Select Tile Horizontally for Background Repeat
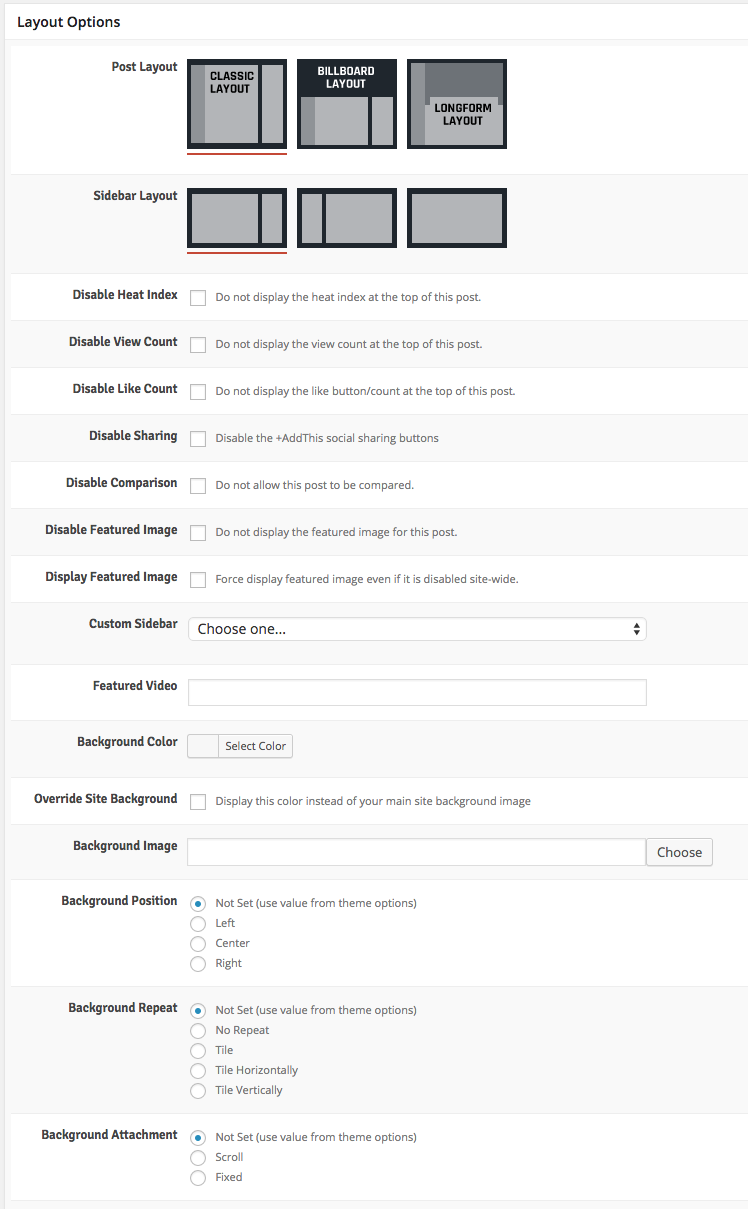 (x=198, y=1071)
